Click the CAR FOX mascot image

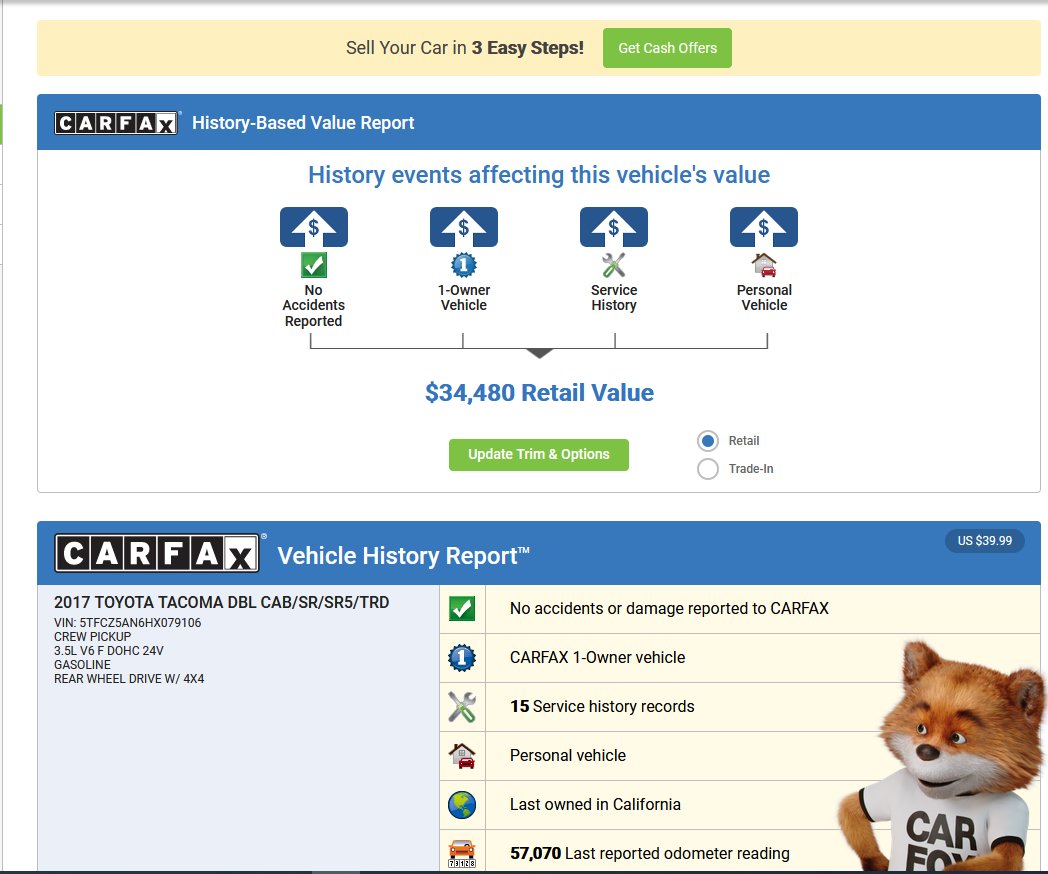pyautogui.click(x=942, y=756)
